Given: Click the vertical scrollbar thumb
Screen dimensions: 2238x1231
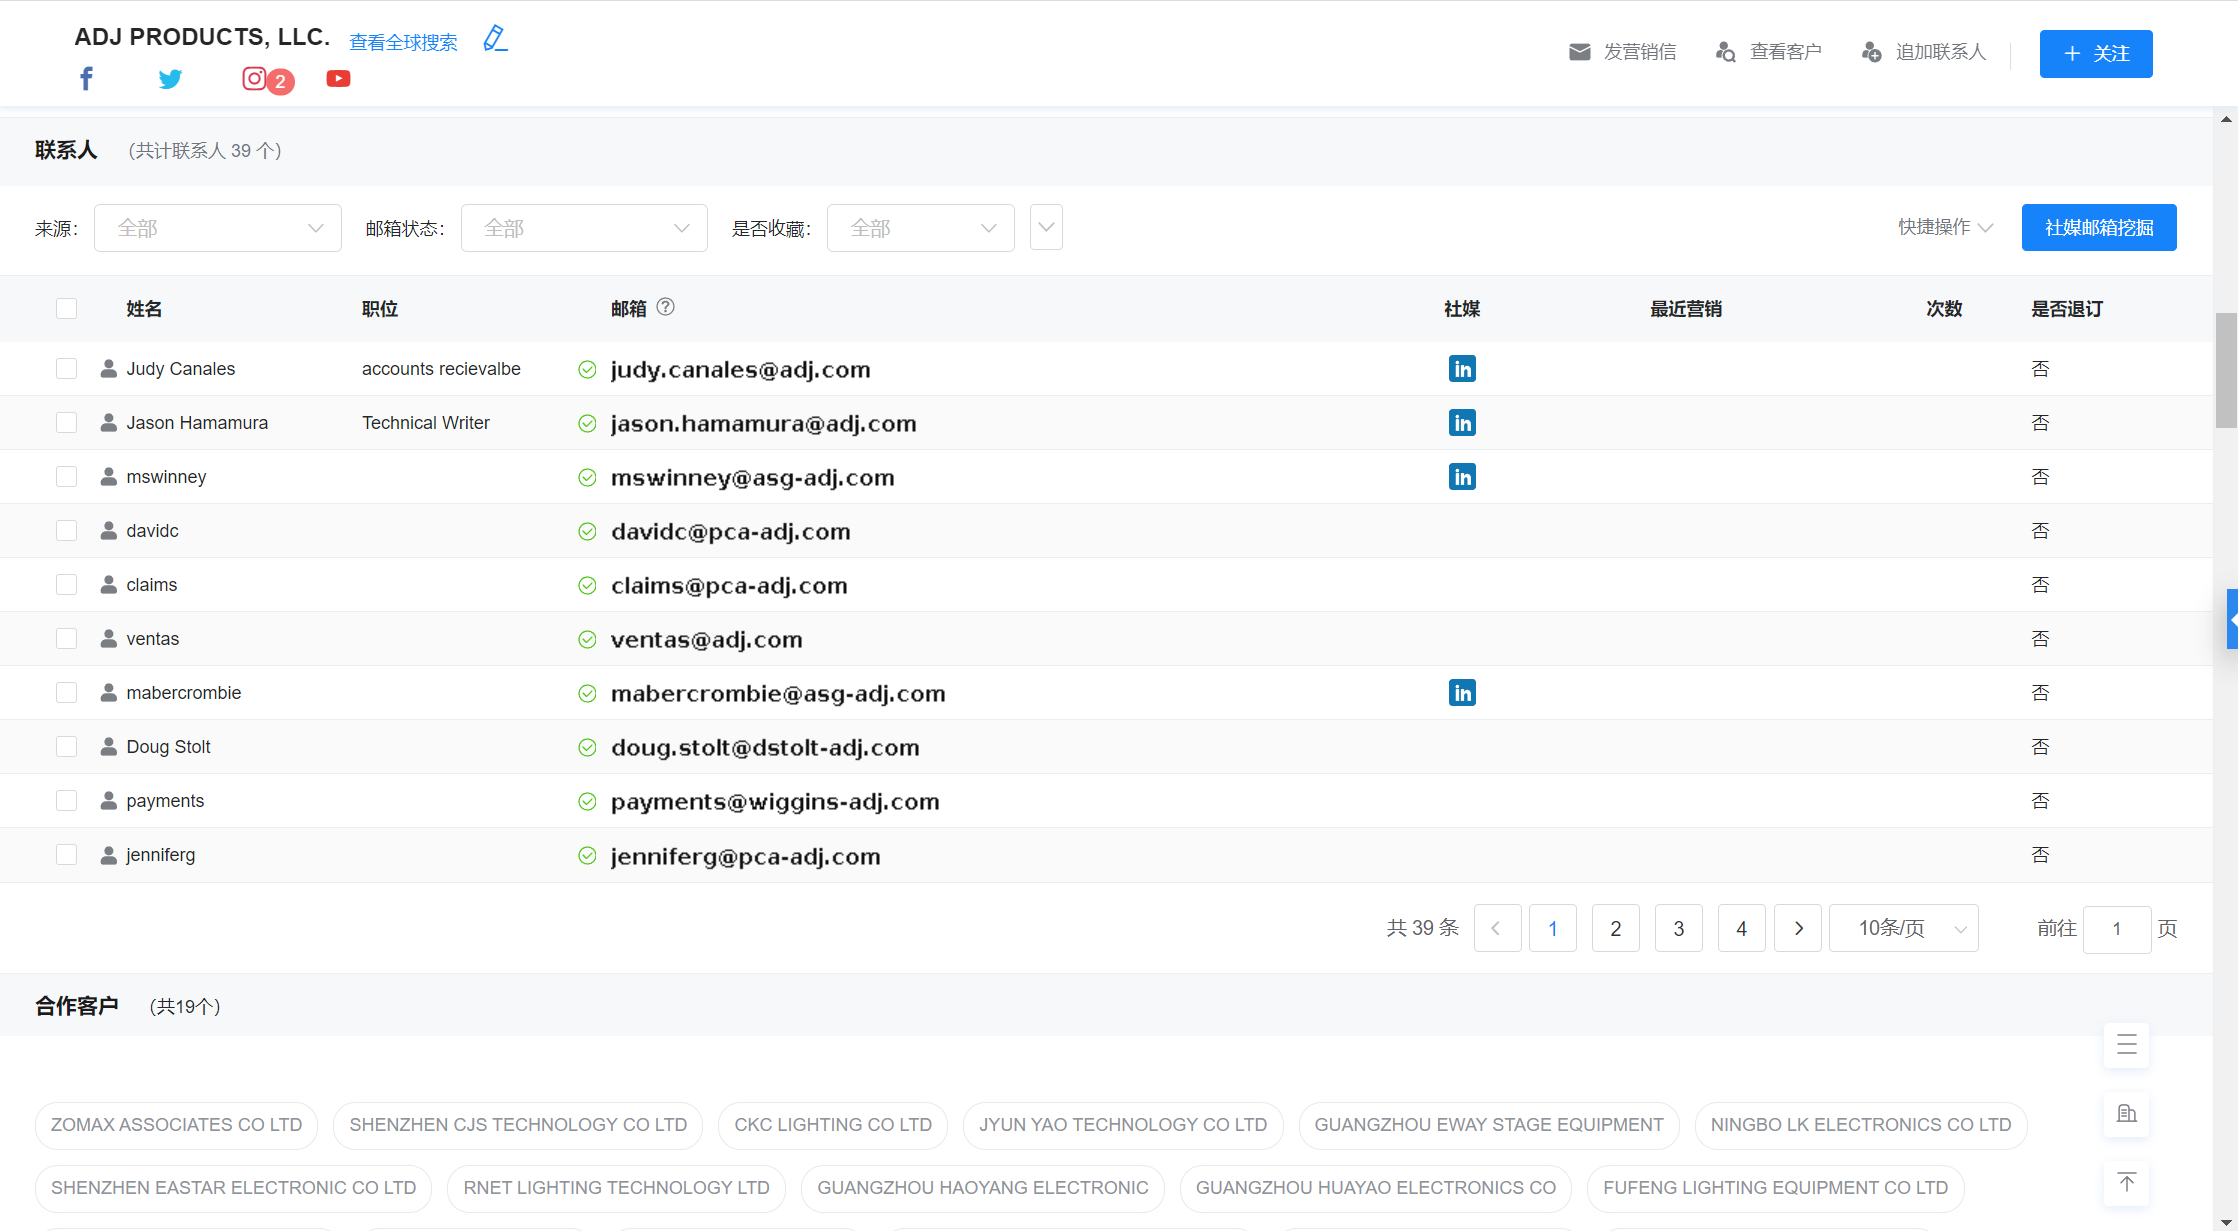Looking at the screenshot, I should [x=2226, y=370].
